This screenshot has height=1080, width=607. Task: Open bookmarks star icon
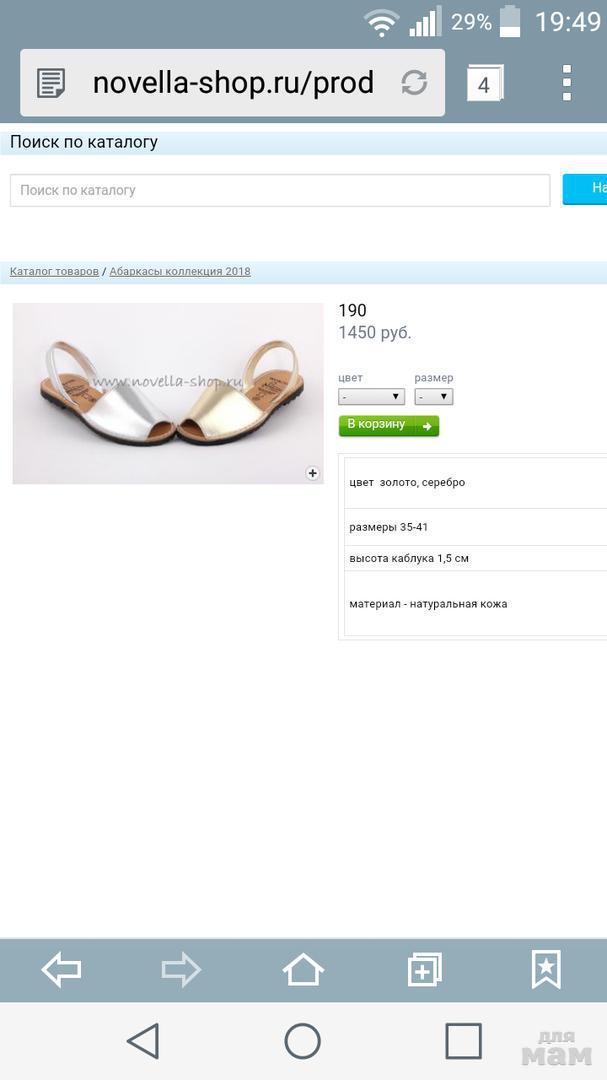click(546, 969)
